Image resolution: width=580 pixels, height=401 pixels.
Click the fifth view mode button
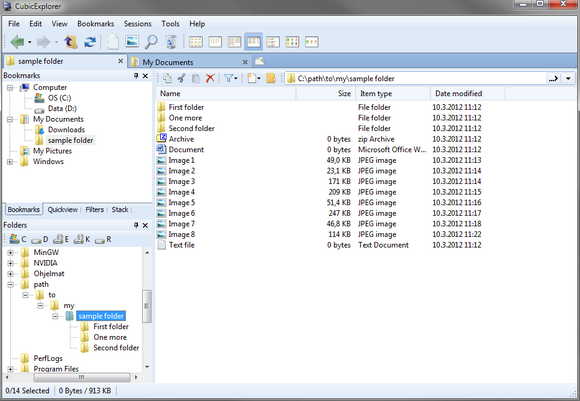click(273, 42)
